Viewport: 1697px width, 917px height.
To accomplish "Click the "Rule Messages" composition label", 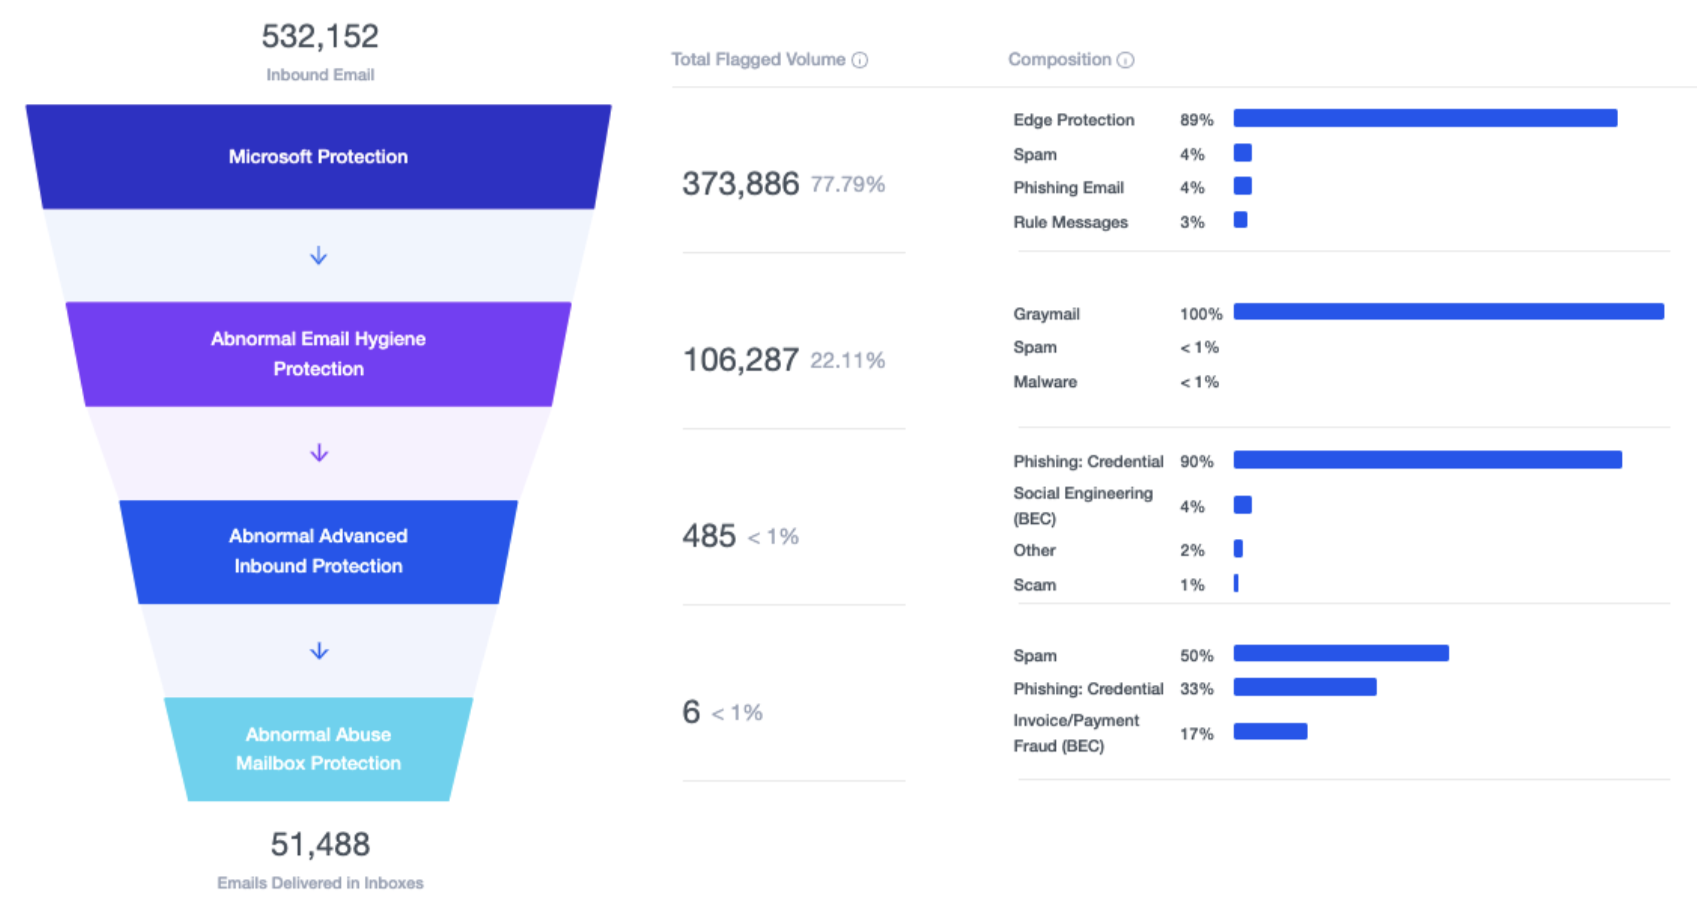I will coord(1070,222).
